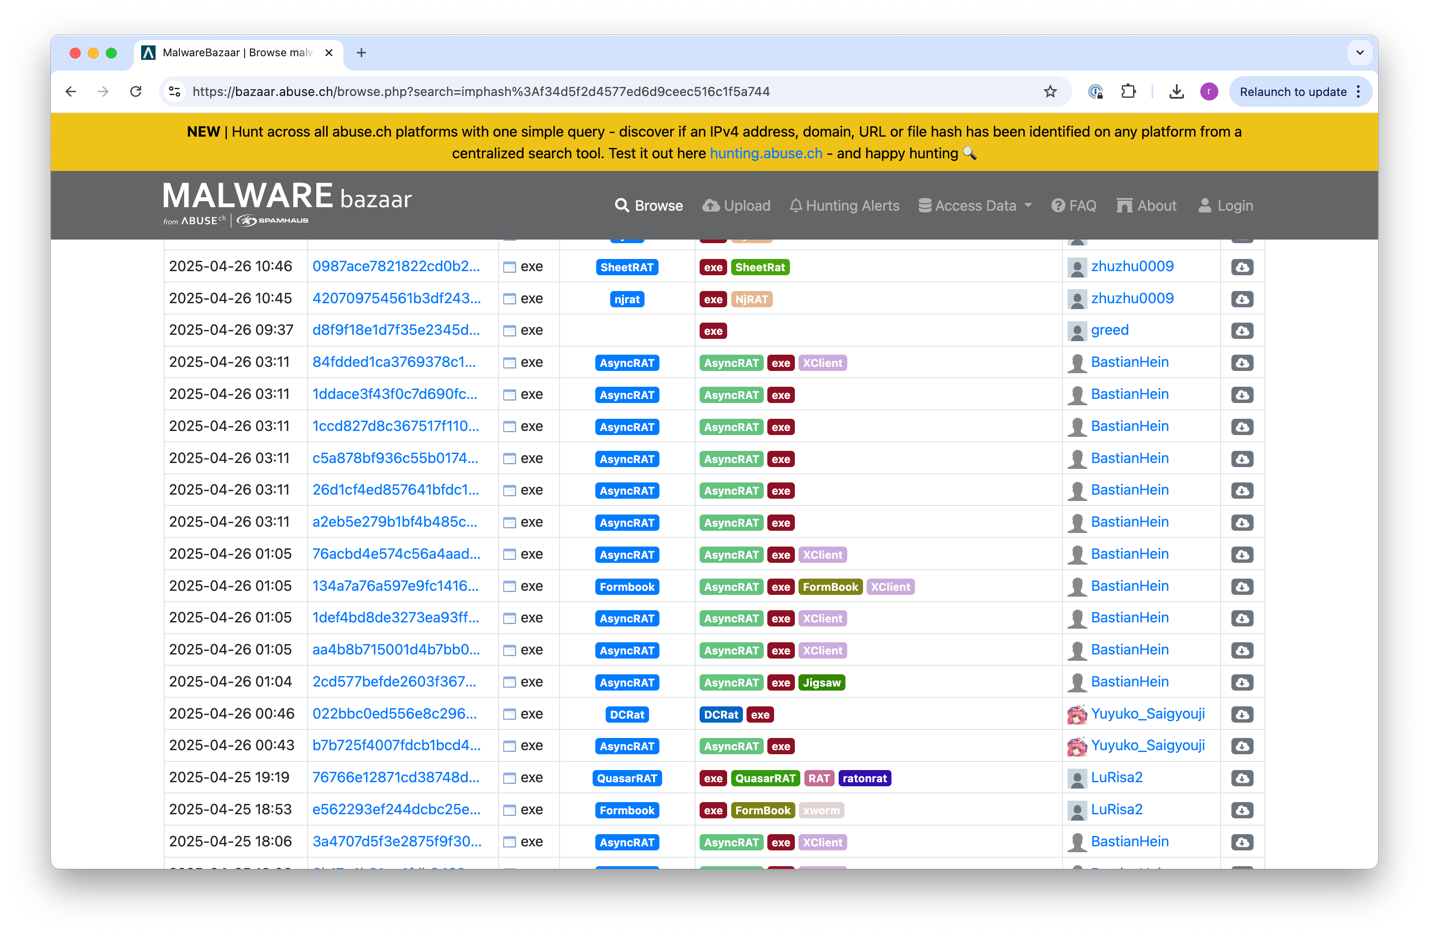The width and height of the screenshot is (1429, 936).
Task: Download the sample in the 84fdded1ca3769378c1 row
Action: click(x=1242, y=363)
